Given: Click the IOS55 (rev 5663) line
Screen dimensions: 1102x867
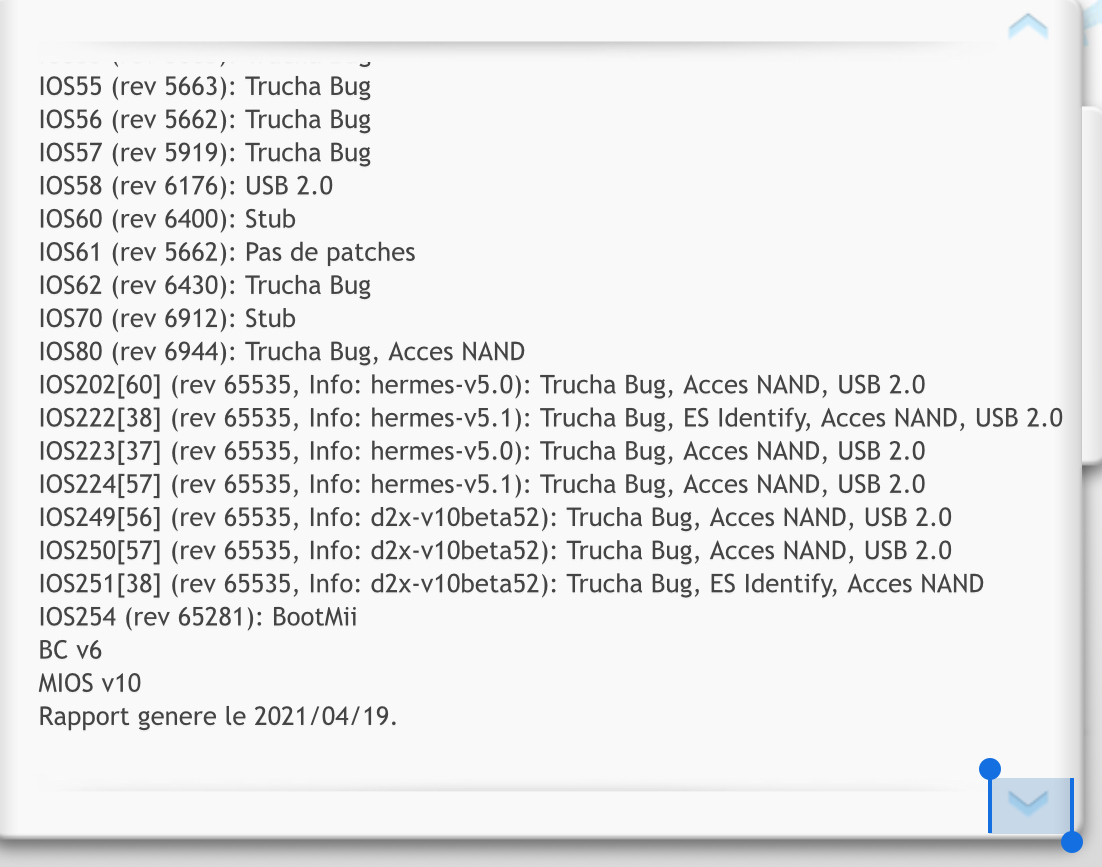Looking at the screenshot, I should pos(205,86).
